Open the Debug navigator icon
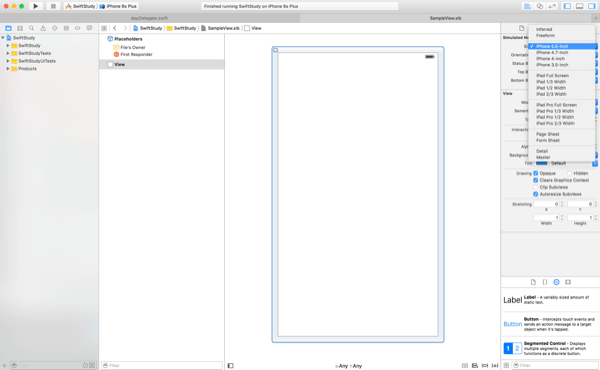The width and height of the screenshot is (600, 370). click(x=66, y=28)
